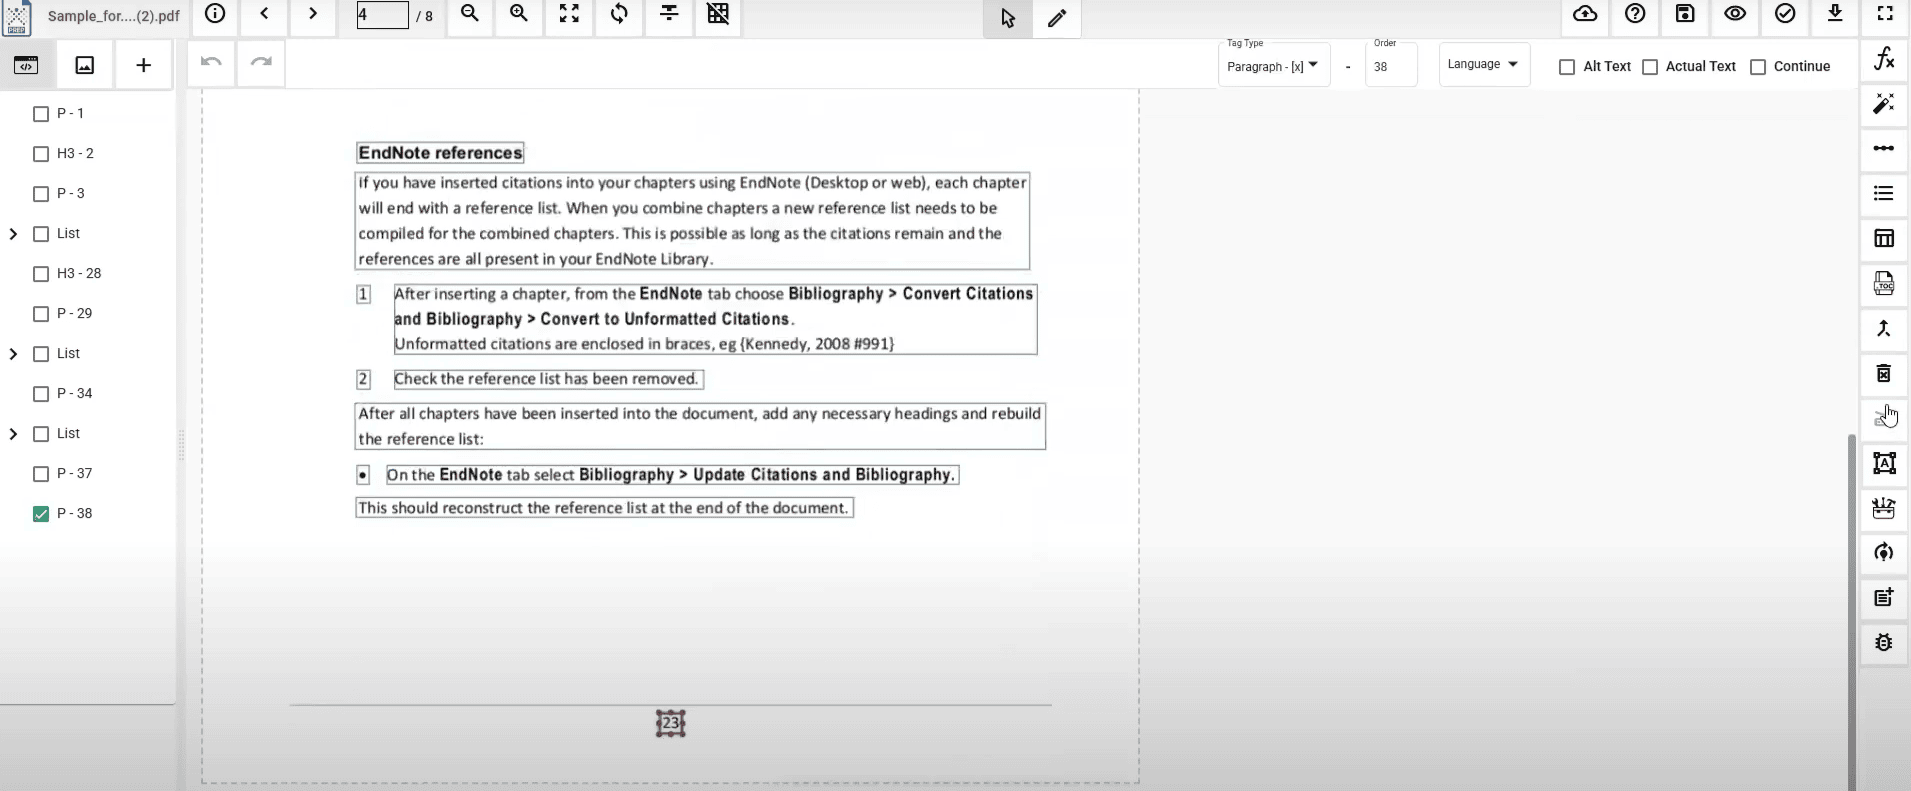Click the list tool icon in sidebar
Viewport: 1911px width, 791px height.
(x=1884, y=193)
